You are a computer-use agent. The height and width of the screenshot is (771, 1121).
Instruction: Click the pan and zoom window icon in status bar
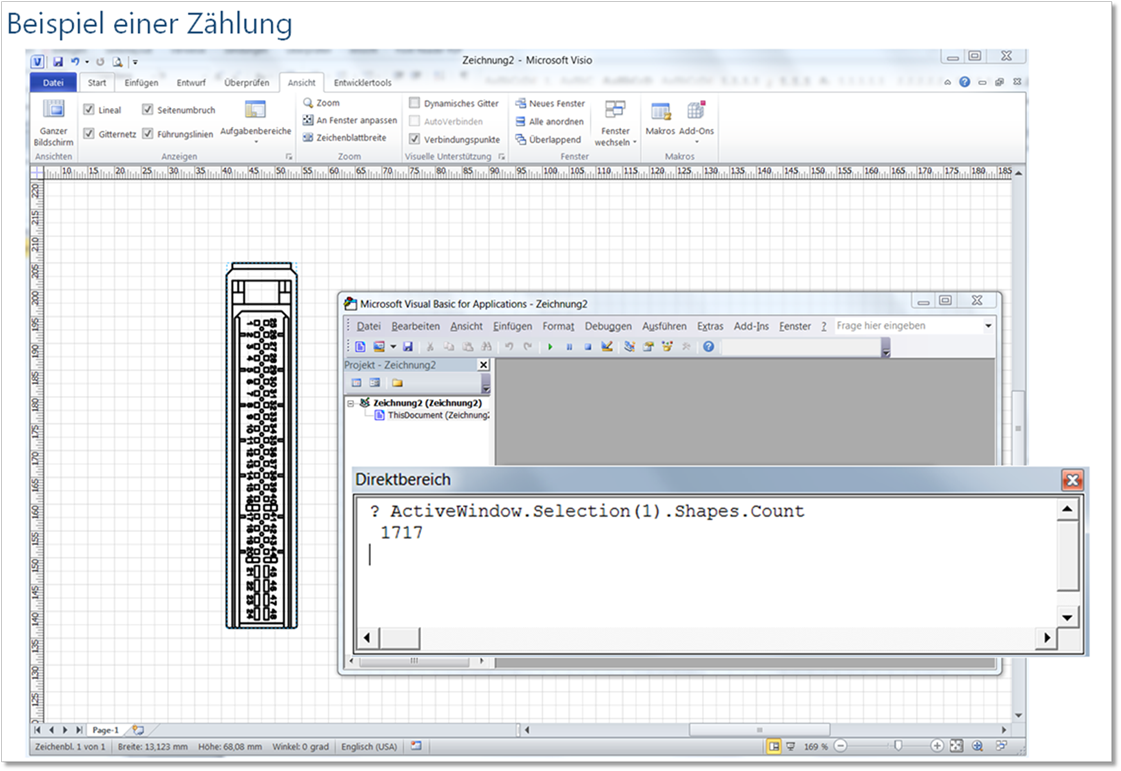[x=977, y=746]
